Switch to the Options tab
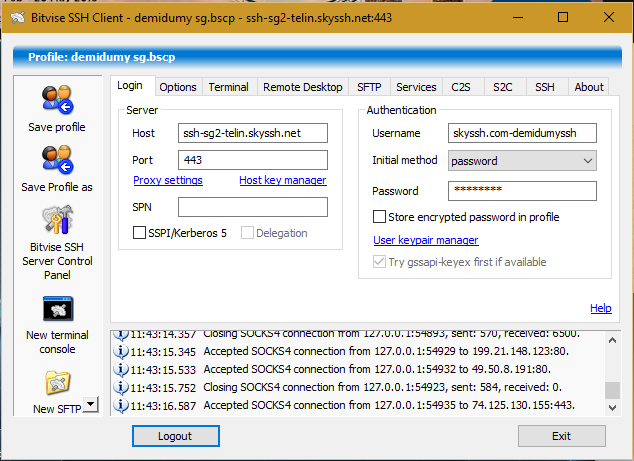 (x=178, y=87)
